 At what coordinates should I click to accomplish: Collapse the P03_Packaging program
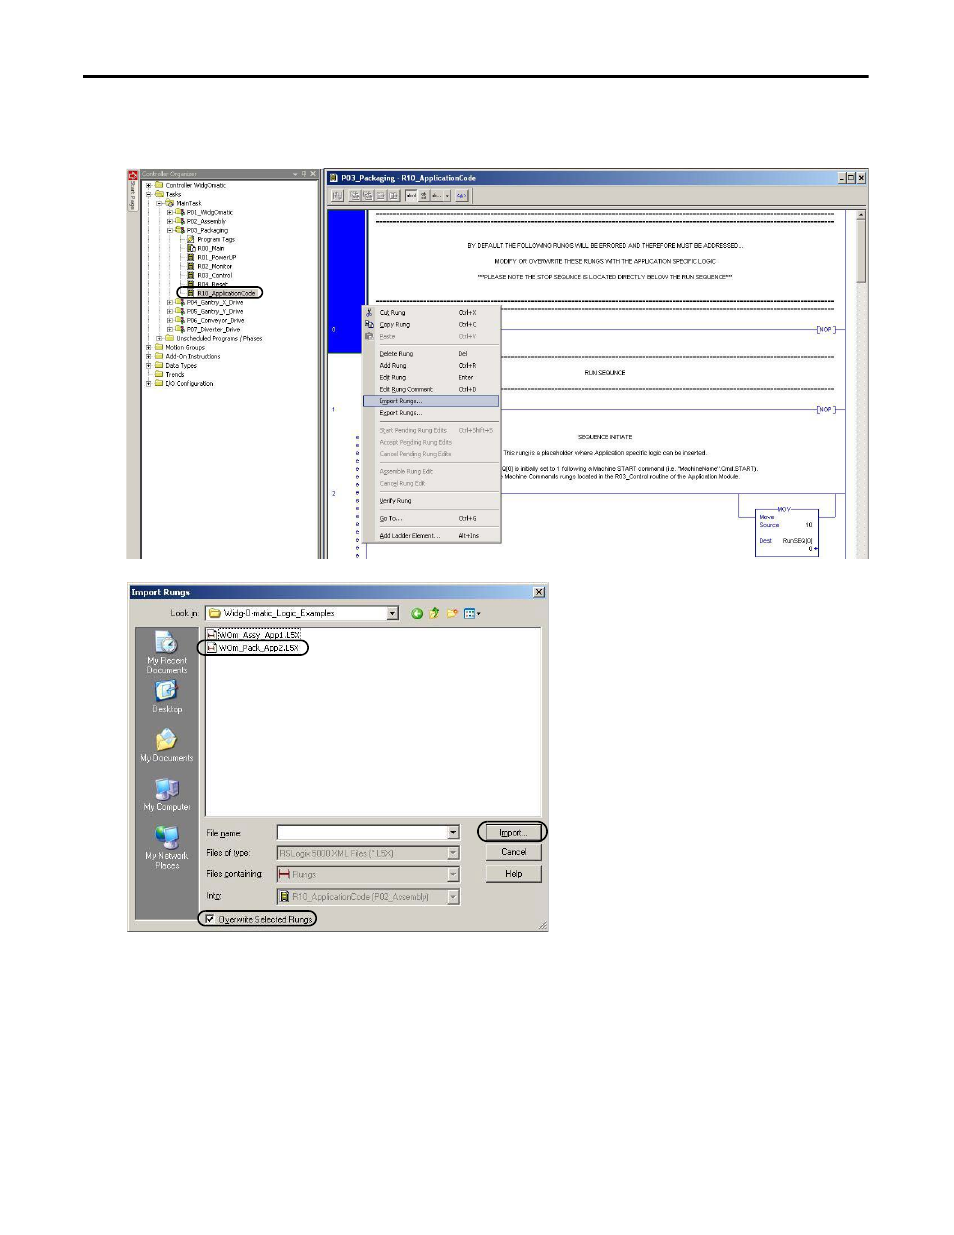(169, 230)
